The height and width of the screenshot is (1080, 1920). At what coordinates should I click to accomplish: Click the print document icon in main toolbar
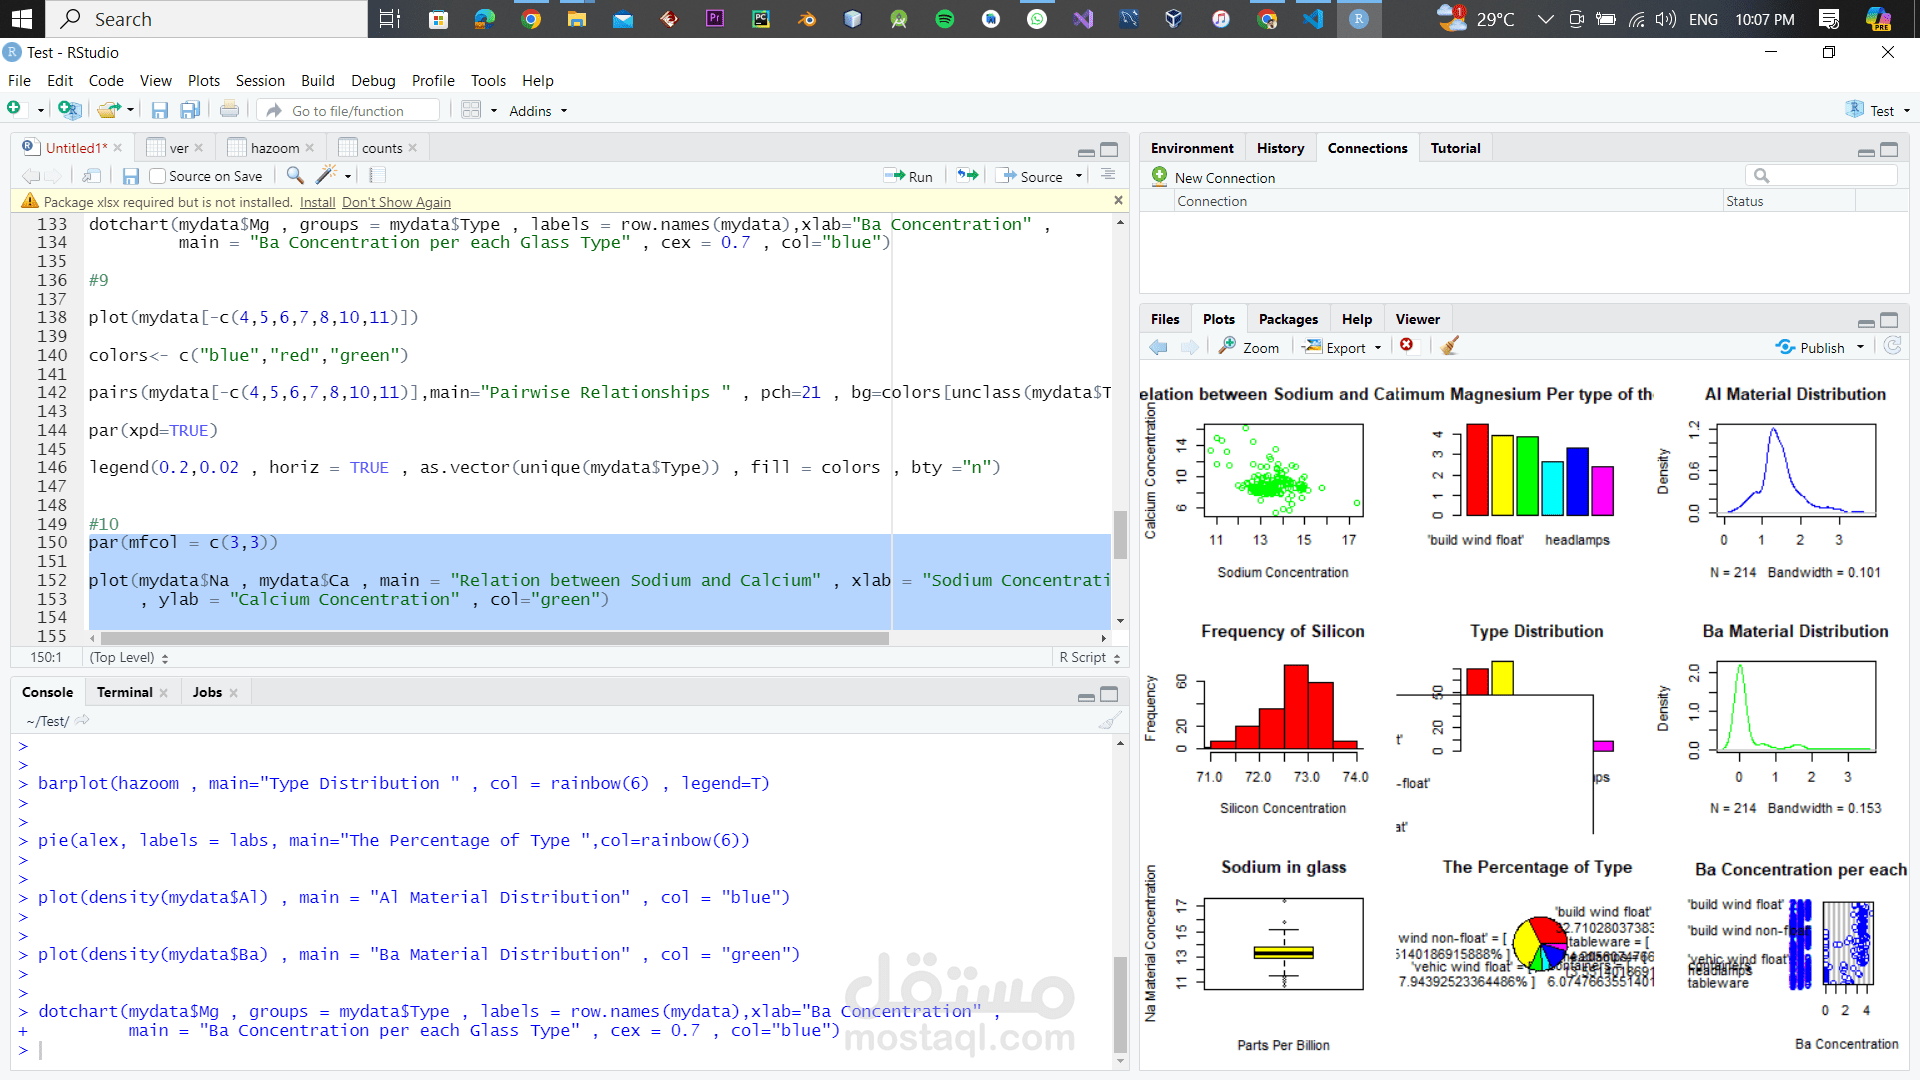tap(229, 110)
